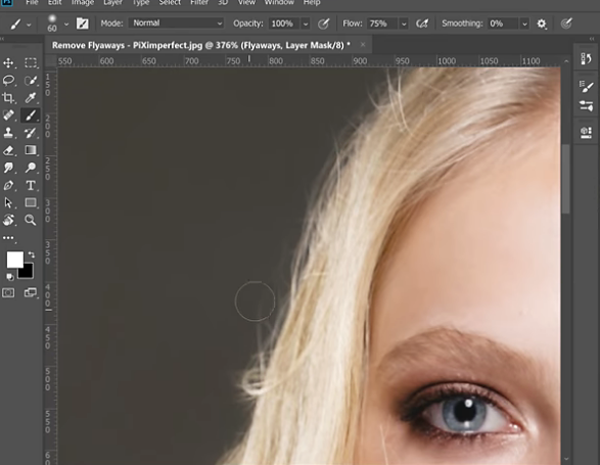Click the Smoothing 0% field
The height and width of the screenshot is (465, 600).
(x=504, y=24)
